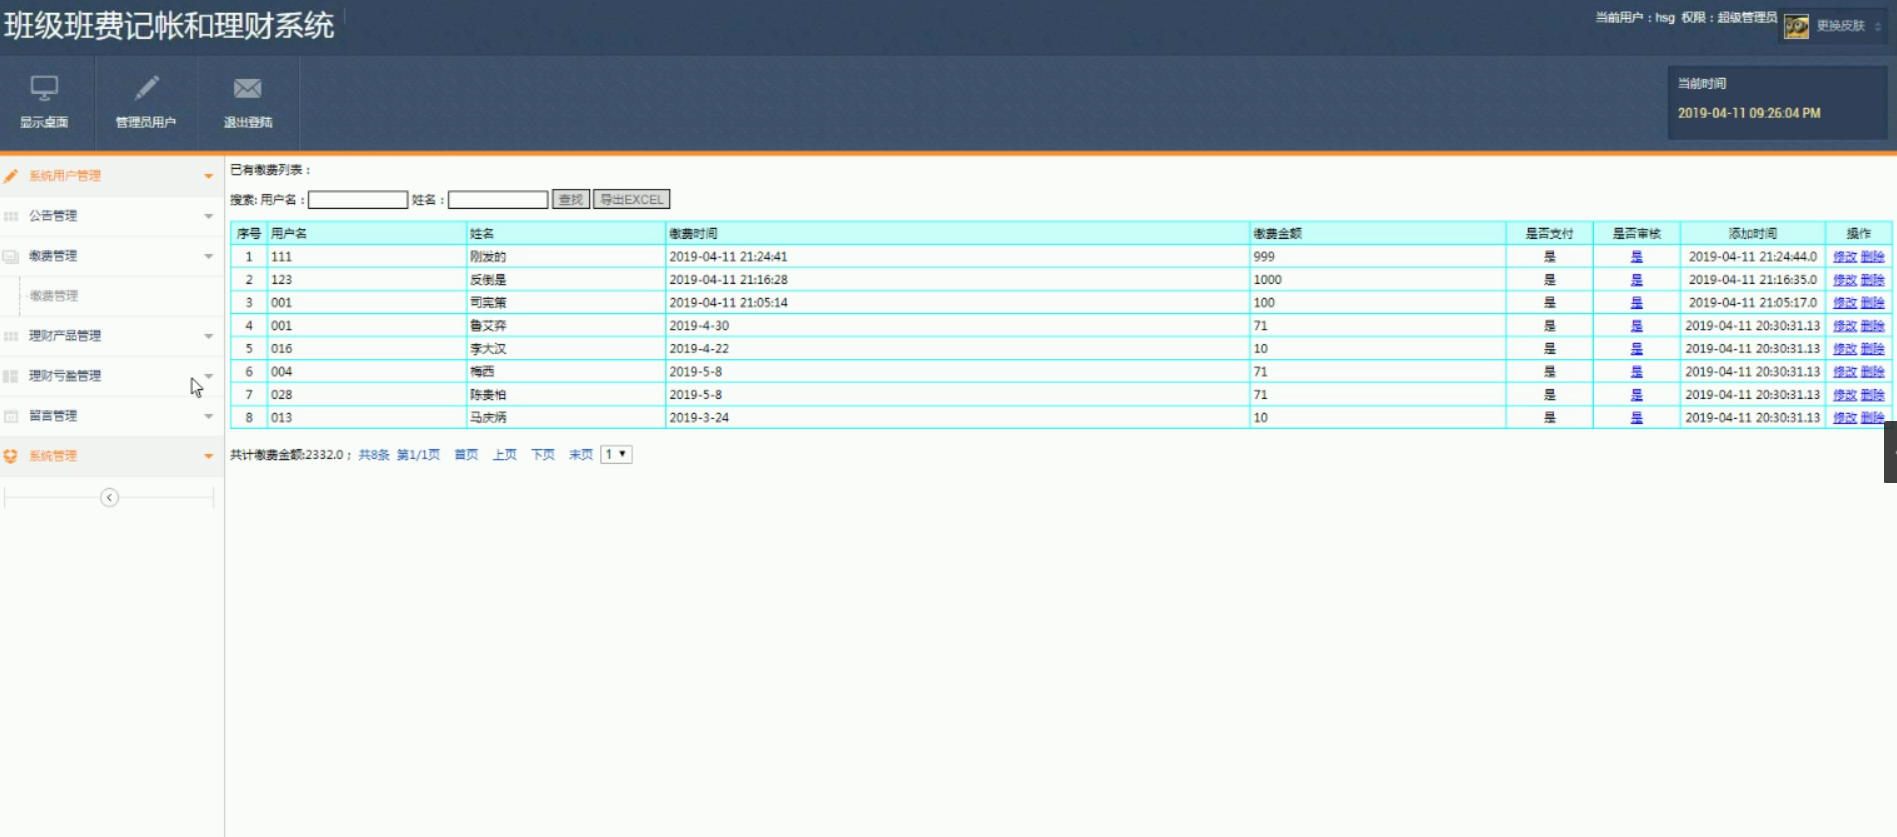1897x837 pixels.
Task: Open the 理财产品管理 menu label
Action: [x=65, y=336]
